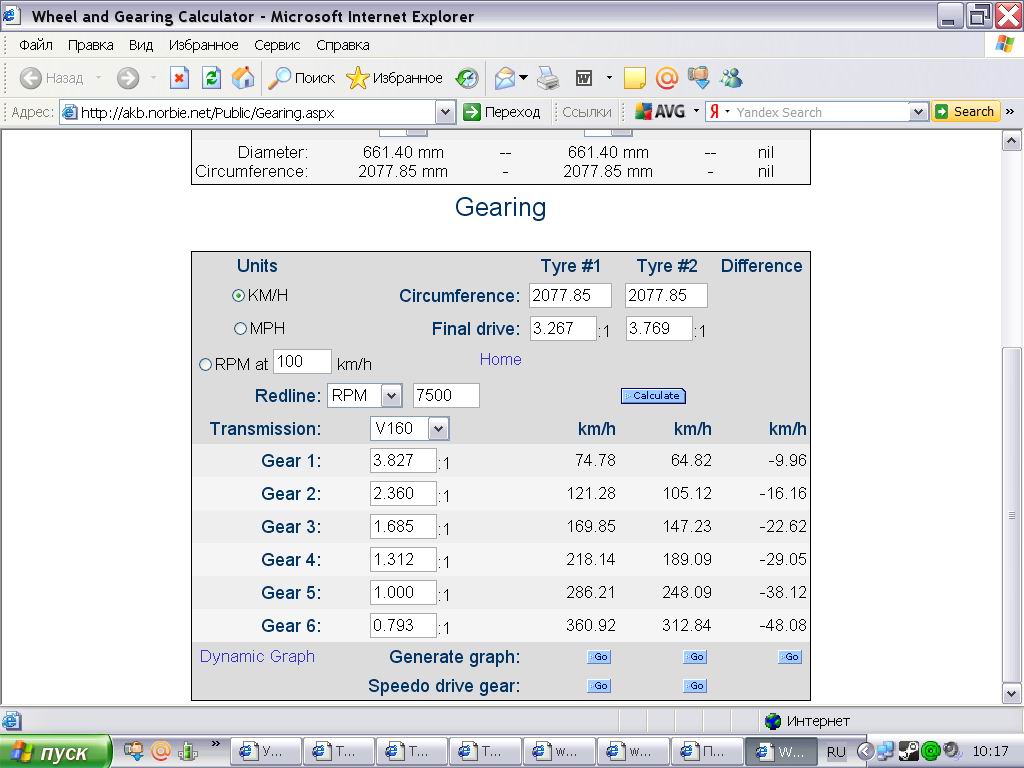Viewport: 1024px width, 768px height.
Task: Open the Сервис menu
Action: pos(277,45)
